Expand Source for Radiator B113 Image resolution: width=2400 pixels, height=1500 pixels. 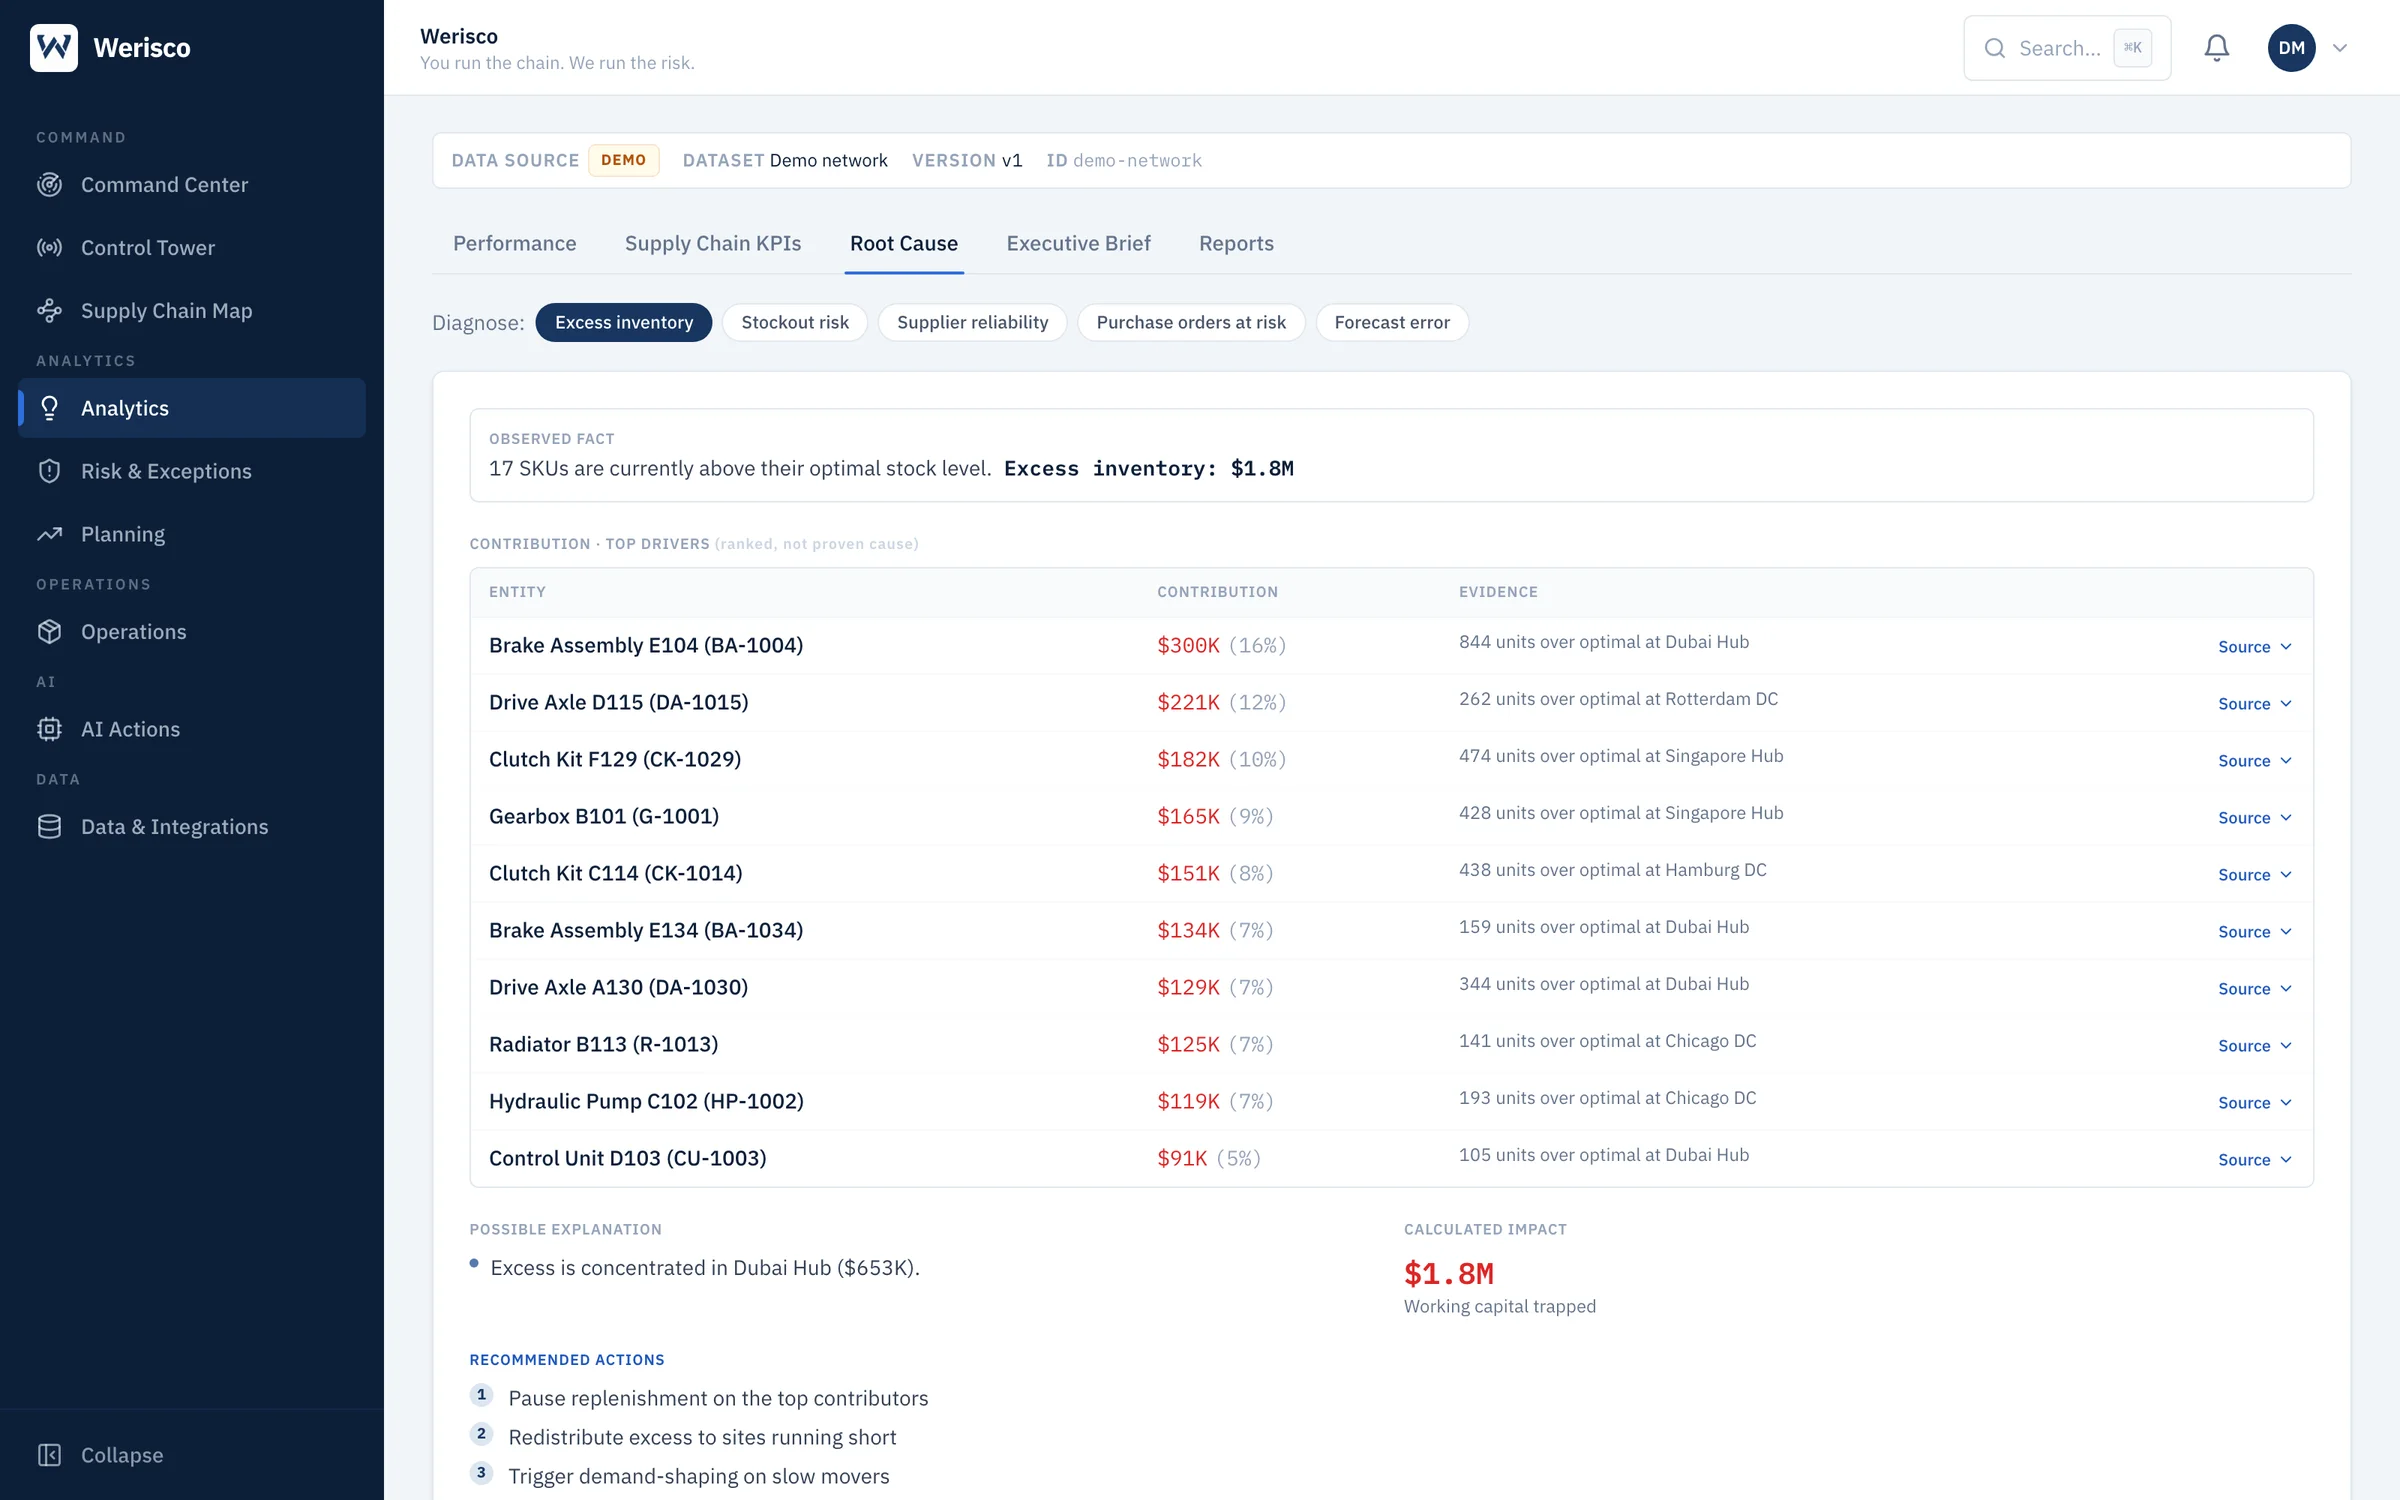2254,1046
